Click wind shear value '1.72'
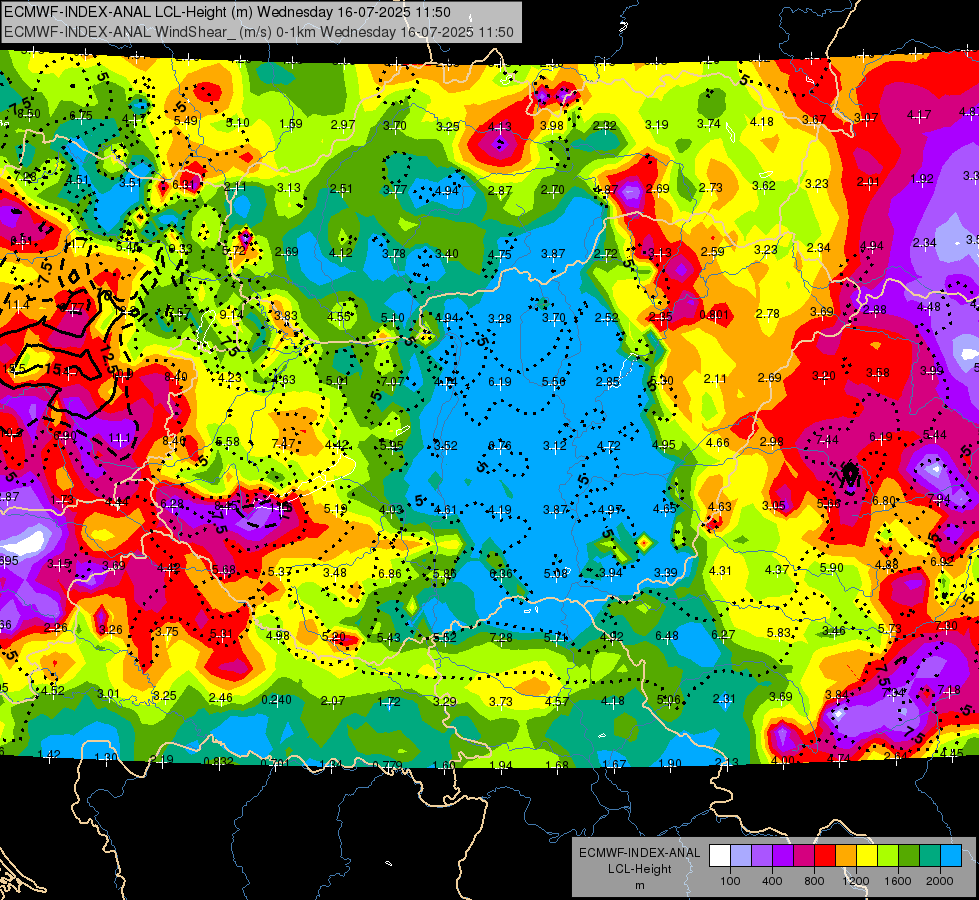This screenshot has width=979, height=900. 389,702
